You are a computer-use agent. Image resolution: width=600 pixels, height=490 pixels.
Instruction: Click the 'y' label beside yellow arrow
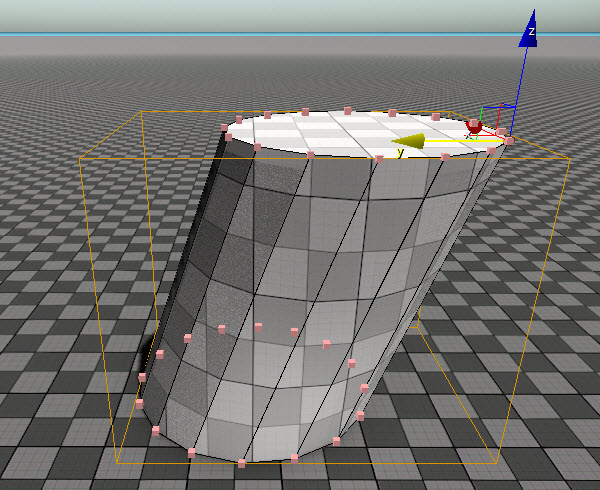point(400,153)
